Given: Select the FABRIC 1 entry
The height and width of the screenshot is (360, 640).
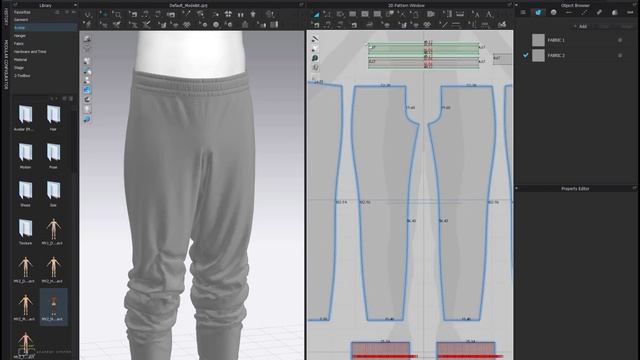Looking at the screenshot, I should [x=556, y=40].
